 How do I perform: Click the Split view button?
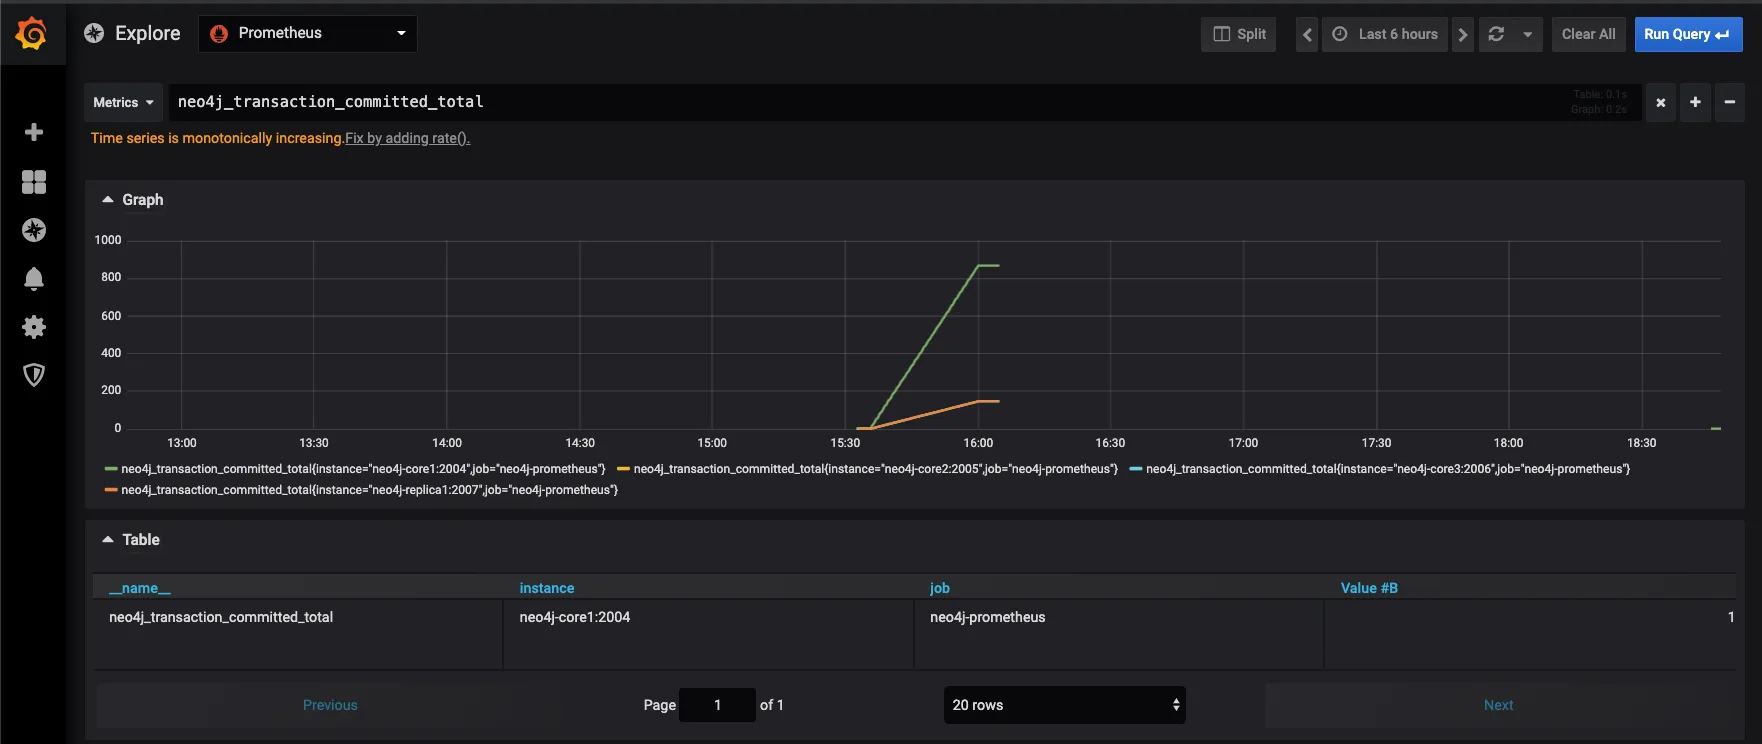point(1239,34)
